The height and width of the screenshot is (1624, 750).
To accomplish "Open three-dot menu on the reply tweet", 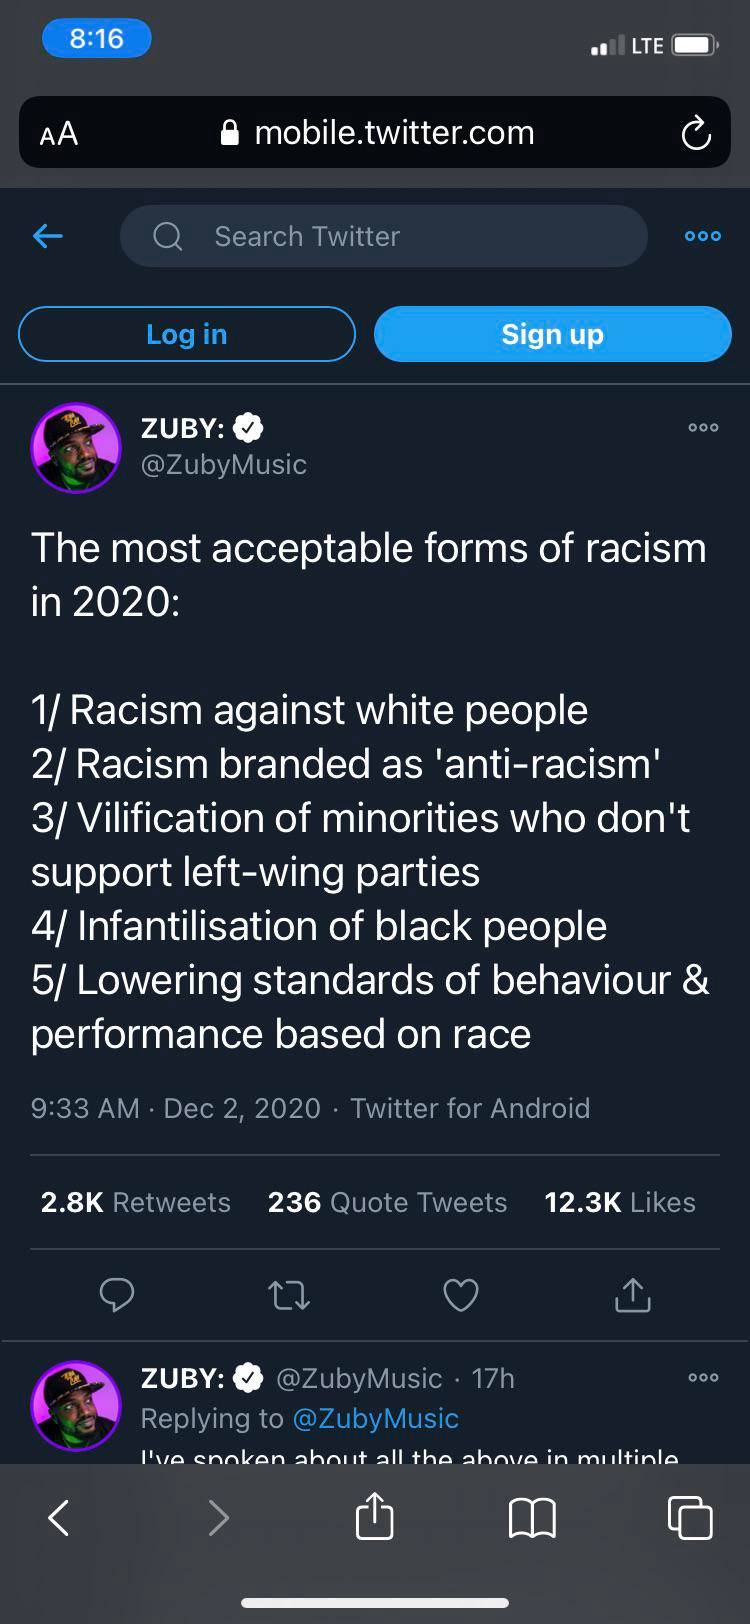I will [x=703, y=1377].
